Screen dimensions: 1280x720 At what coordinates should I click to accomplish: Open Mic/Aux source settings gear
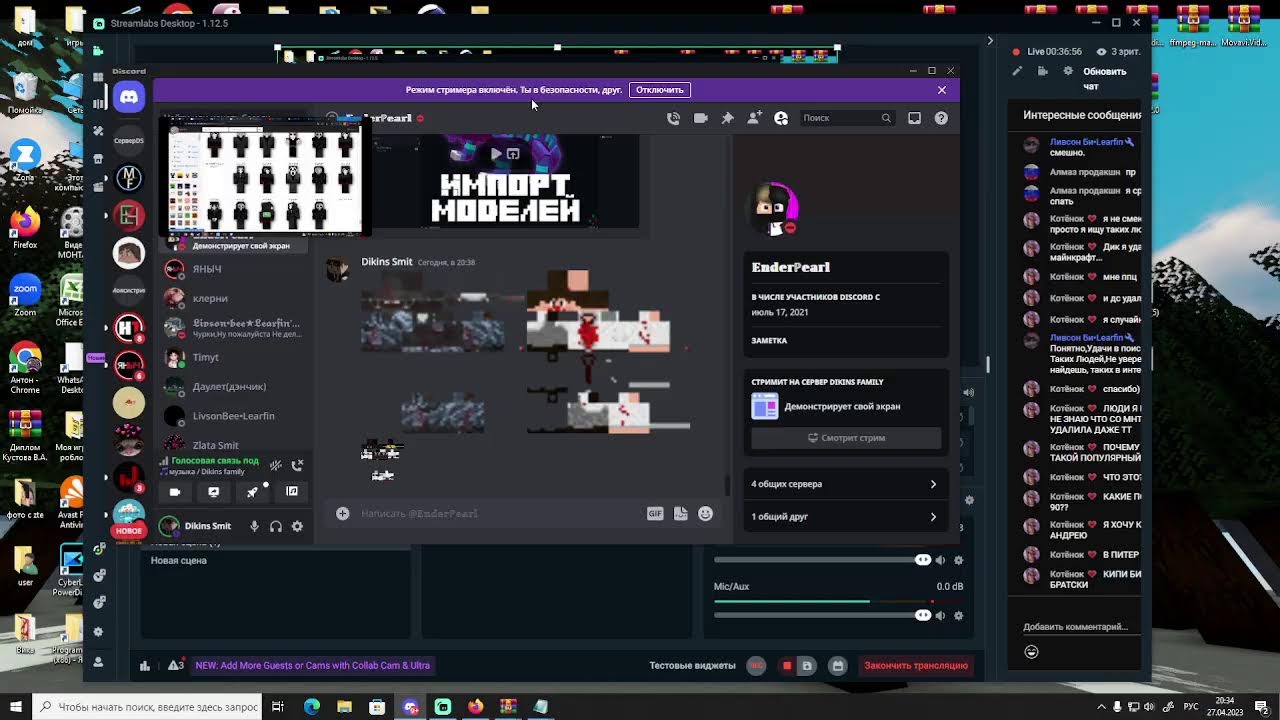(959, 615)
